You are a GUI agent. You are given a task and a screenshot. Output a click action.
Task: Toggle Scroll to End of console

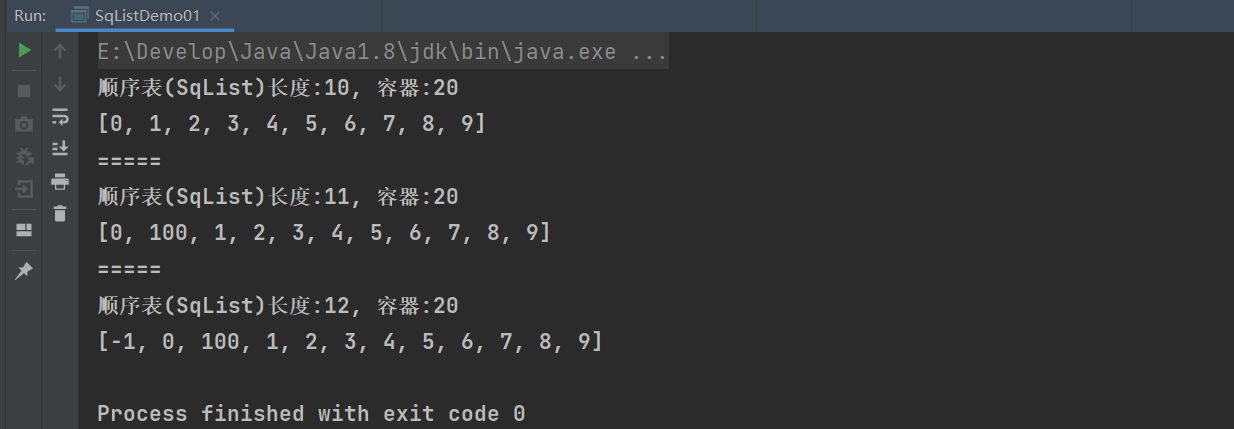[60, 149]
